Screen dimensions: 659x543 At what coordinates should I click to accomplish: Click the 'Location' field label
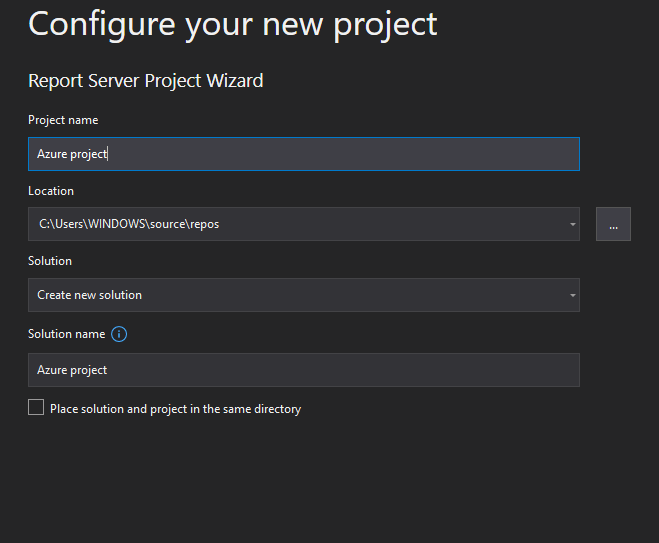coord(51,191)
